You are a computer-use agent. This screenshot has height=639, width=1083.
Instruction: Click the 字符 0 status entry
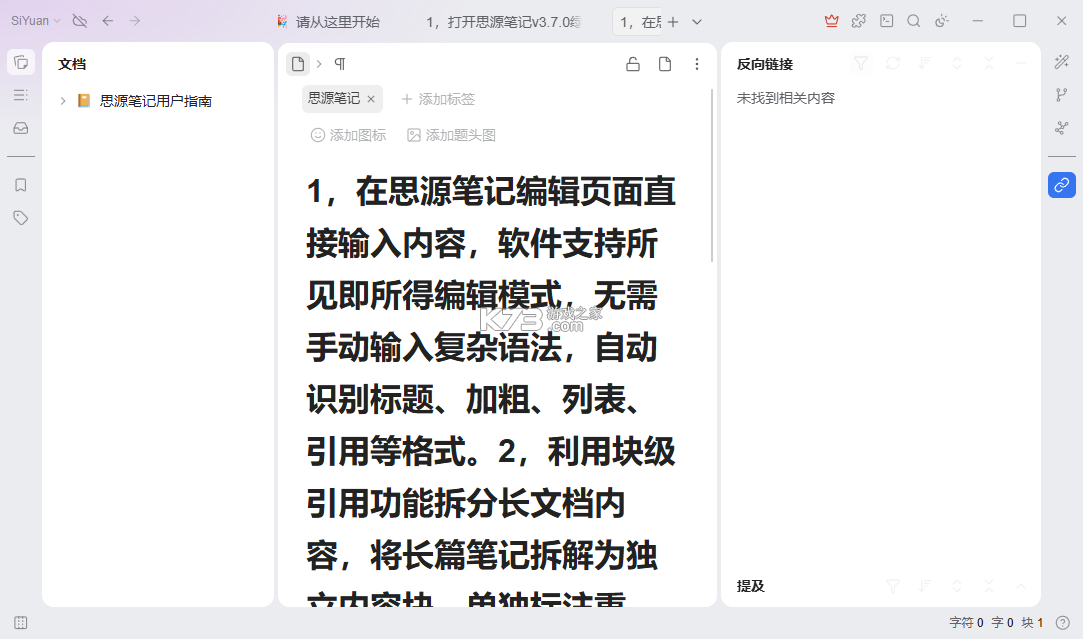[966, 622]
